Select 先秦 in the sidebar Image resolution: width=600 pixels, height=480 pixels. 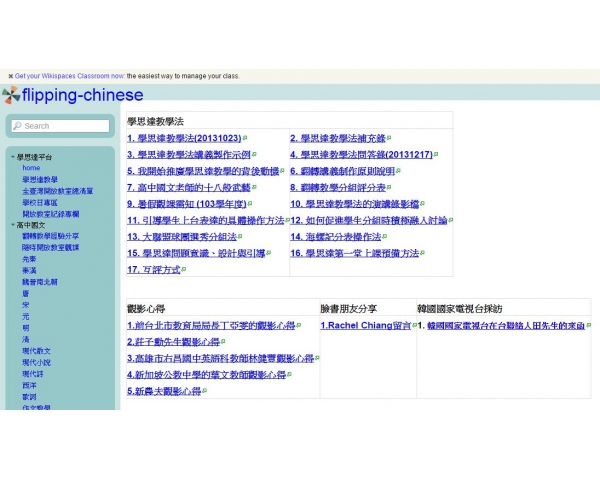29,259
